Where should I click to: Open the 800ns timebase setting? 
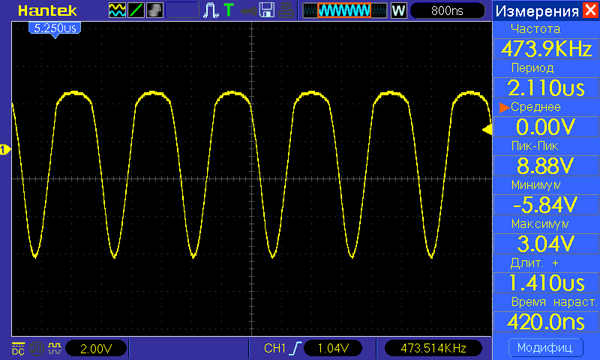point(447,11)
